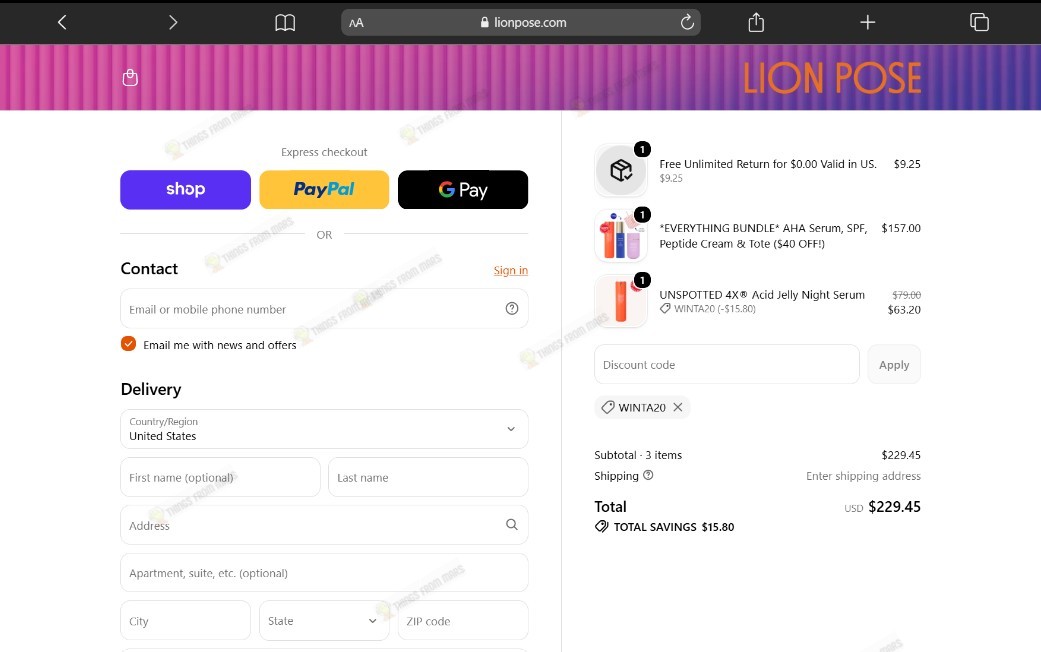
Task: Click the LION POSE logo
Action: click(832, 78)
